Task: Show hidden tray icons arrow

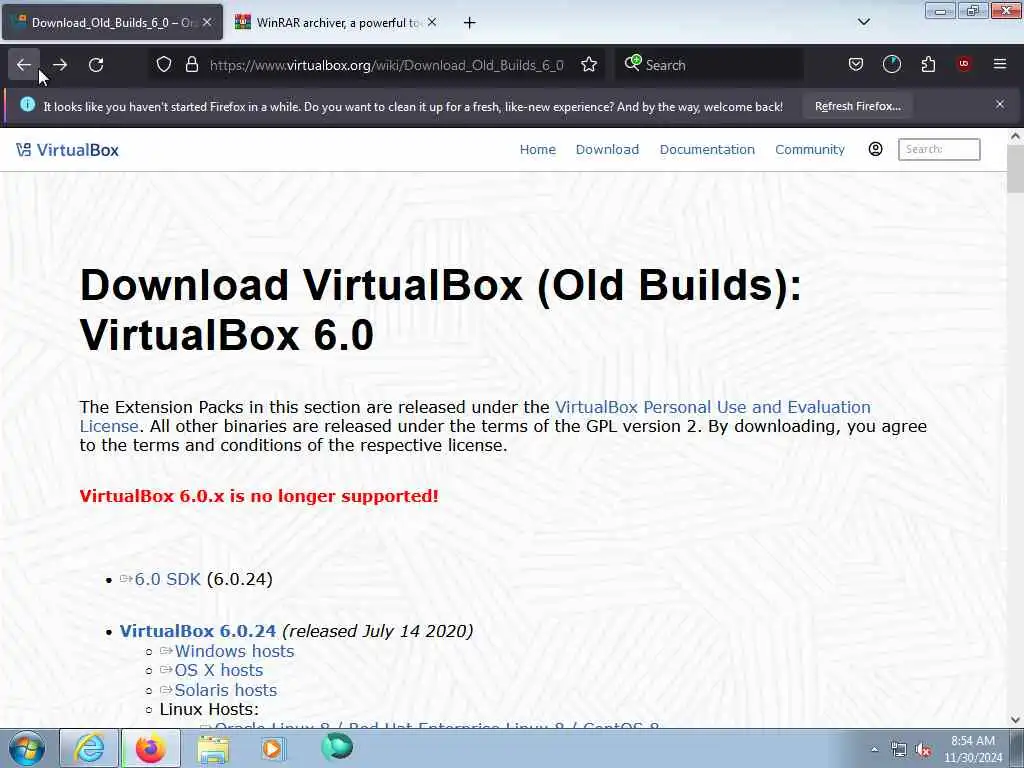Action: click(x=874, y=750)
